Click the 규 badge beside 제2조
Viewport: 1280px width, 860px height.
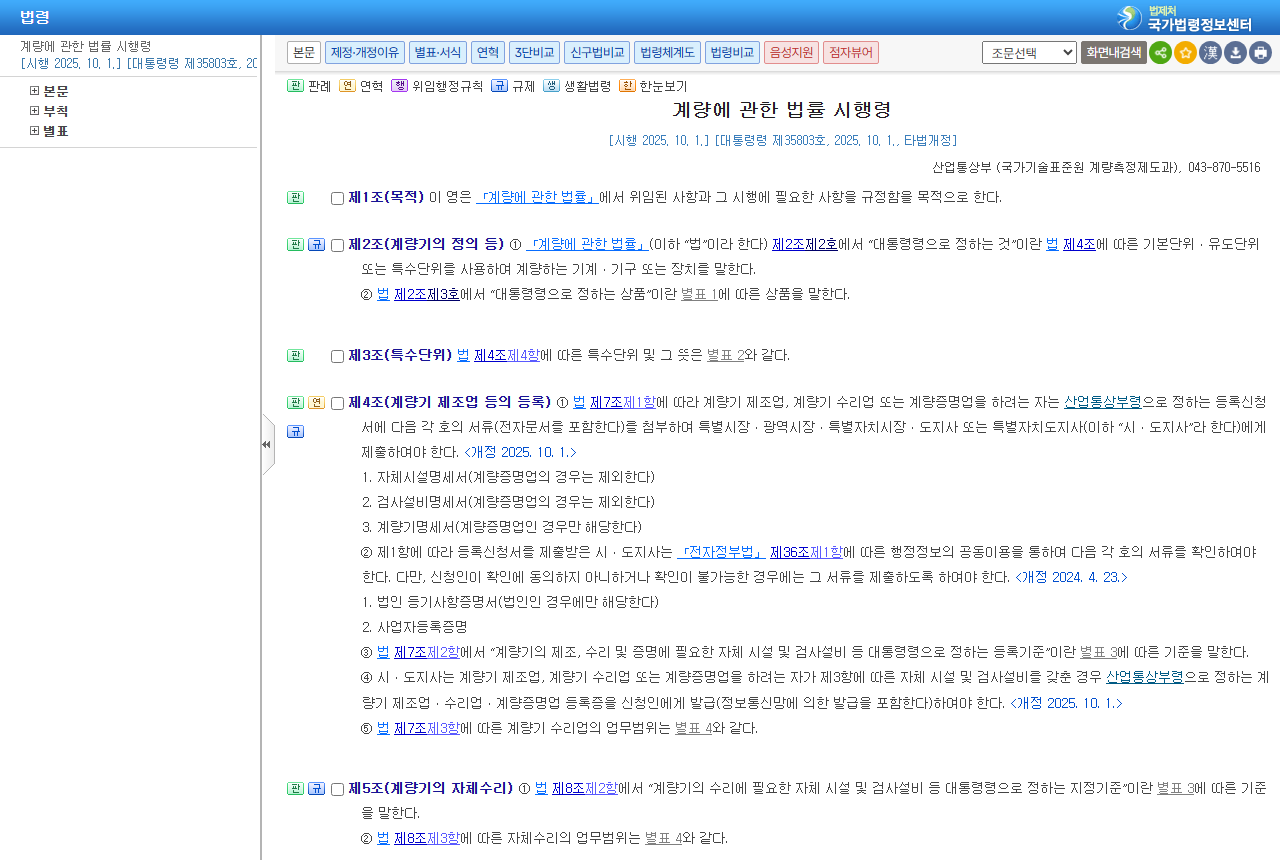point(316,244)
